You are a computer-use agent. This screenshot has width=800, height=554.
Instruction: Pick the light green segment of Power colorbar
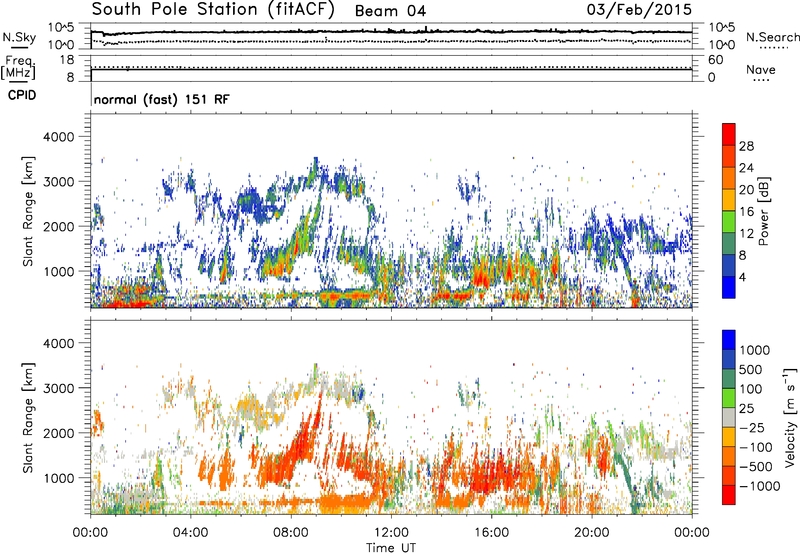tap(729, 221)
